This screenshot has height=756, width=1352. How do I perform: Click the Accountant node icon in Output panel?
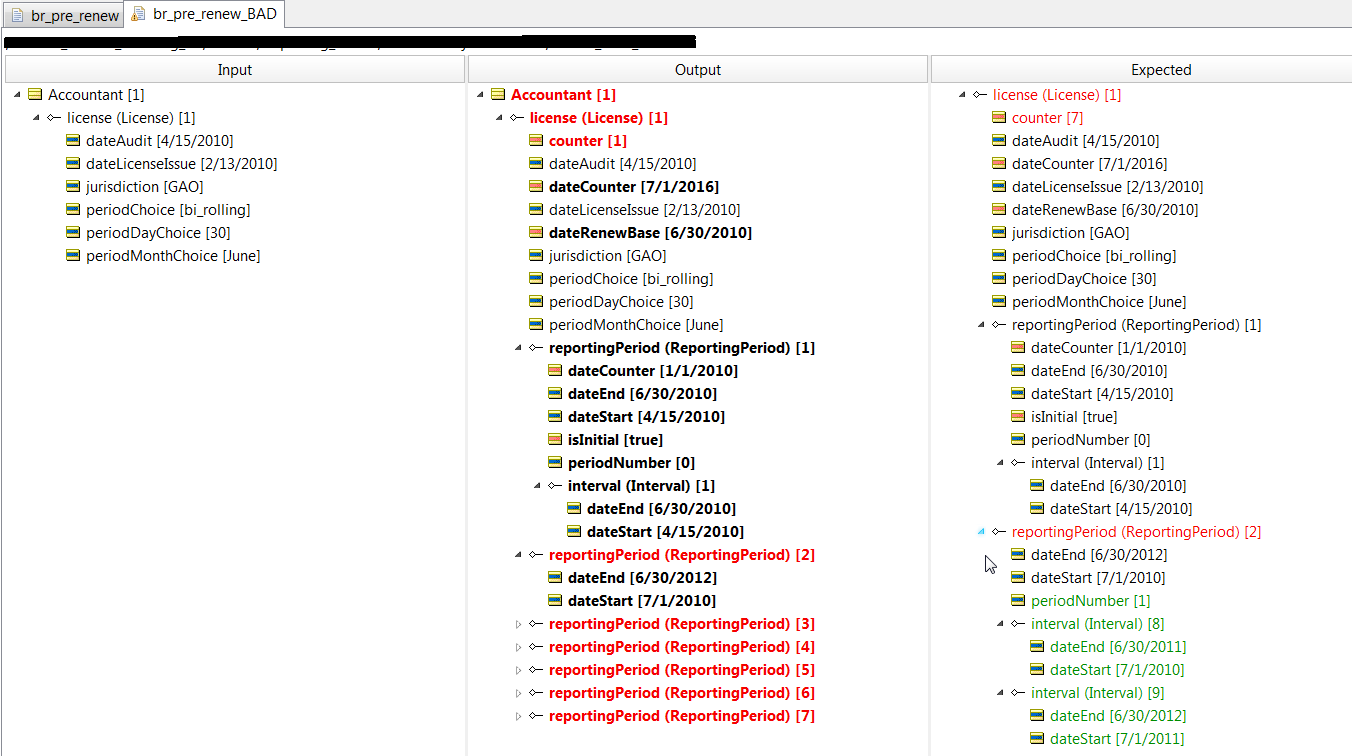(x=498, y=95)
